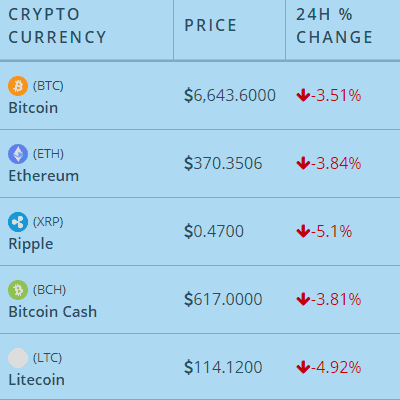
Task: Select the $370.3506 Ethereum price
Action: point(223,164)
